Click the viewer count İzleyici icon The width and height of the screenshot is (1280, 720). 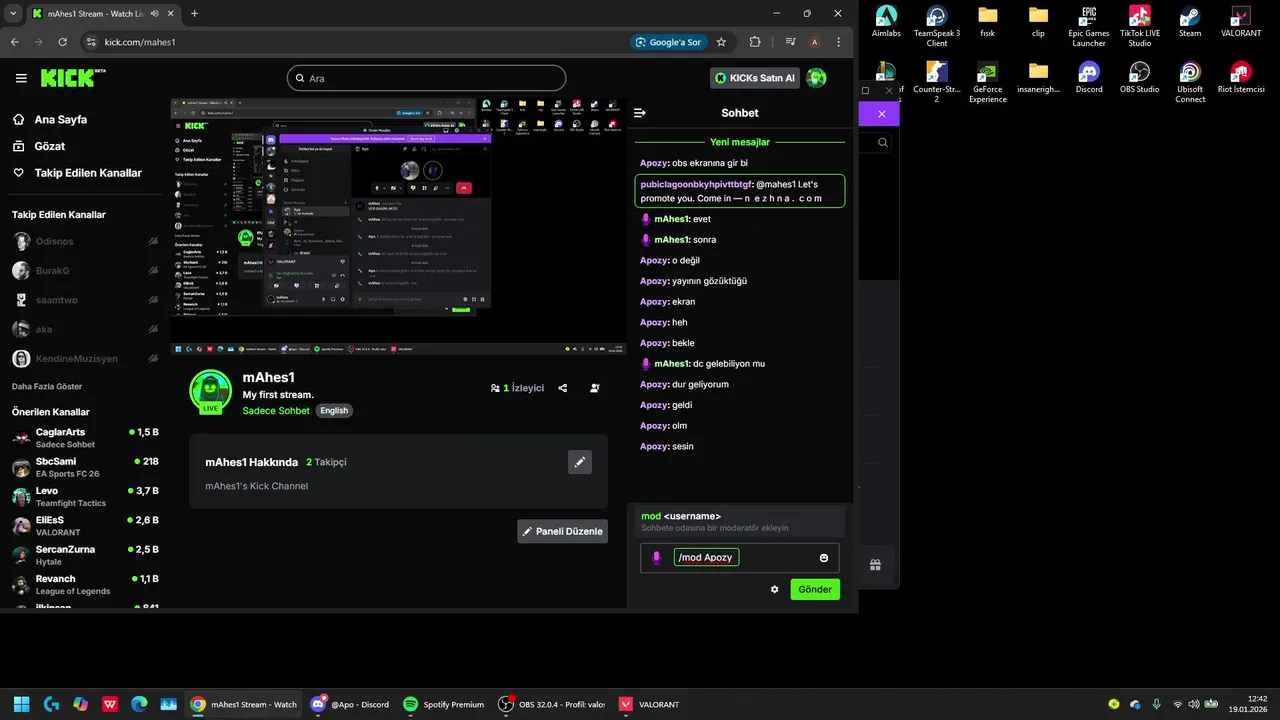pyautogui.click(x=495, y=388)
